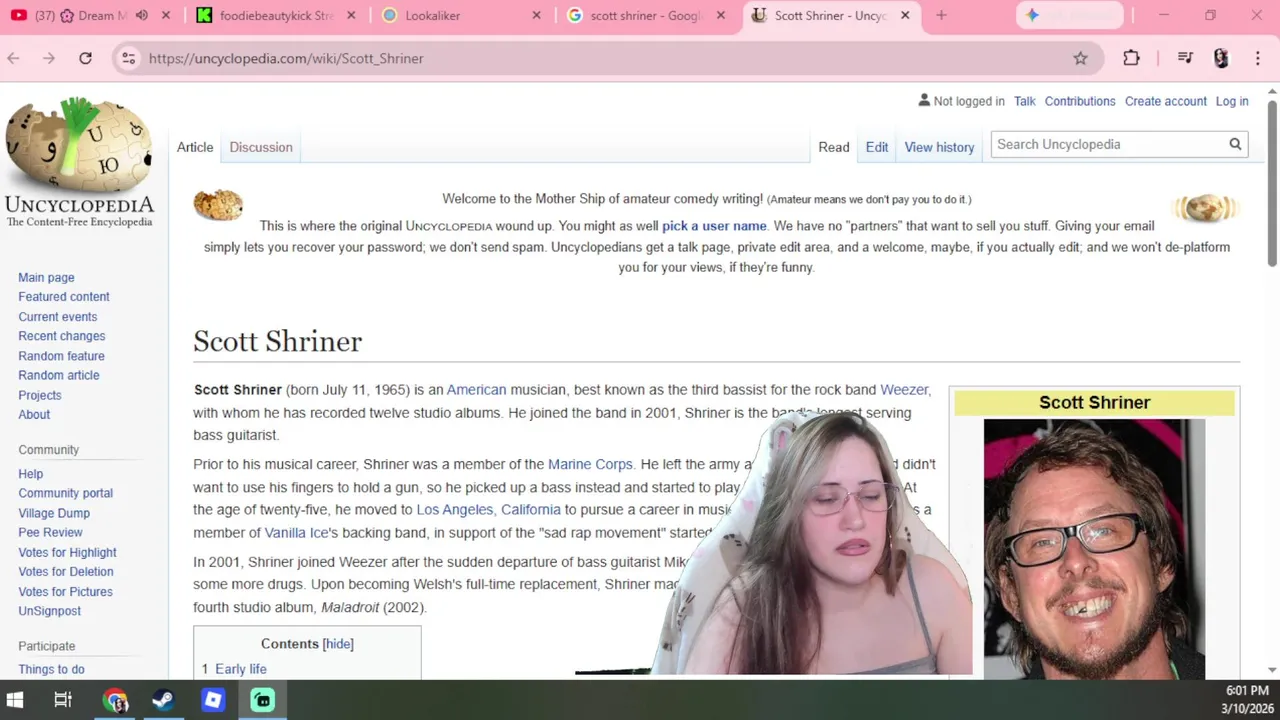The height and width of the screenshot is (720, 1280).
Task: Open the green Kick app on taskbar
Action: [263, 700]
